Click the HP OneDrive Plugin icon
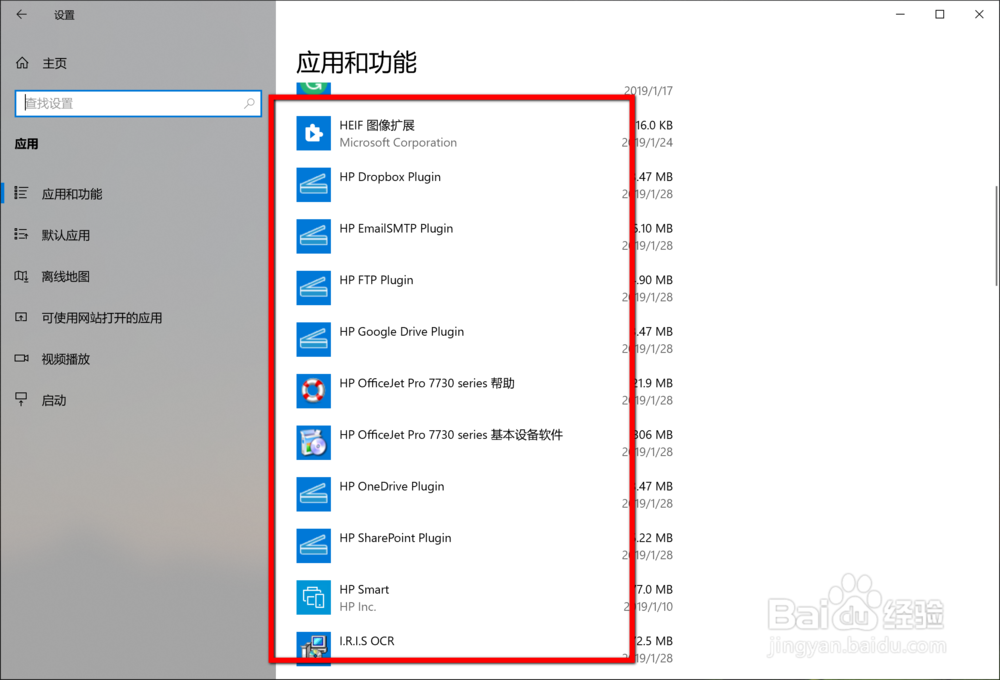 [313, 494]
